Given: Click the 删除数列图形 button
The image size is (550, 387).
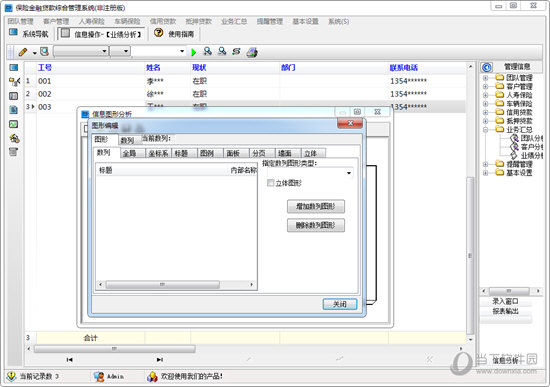Looking at the screenshot, I should tap(316, 225).
